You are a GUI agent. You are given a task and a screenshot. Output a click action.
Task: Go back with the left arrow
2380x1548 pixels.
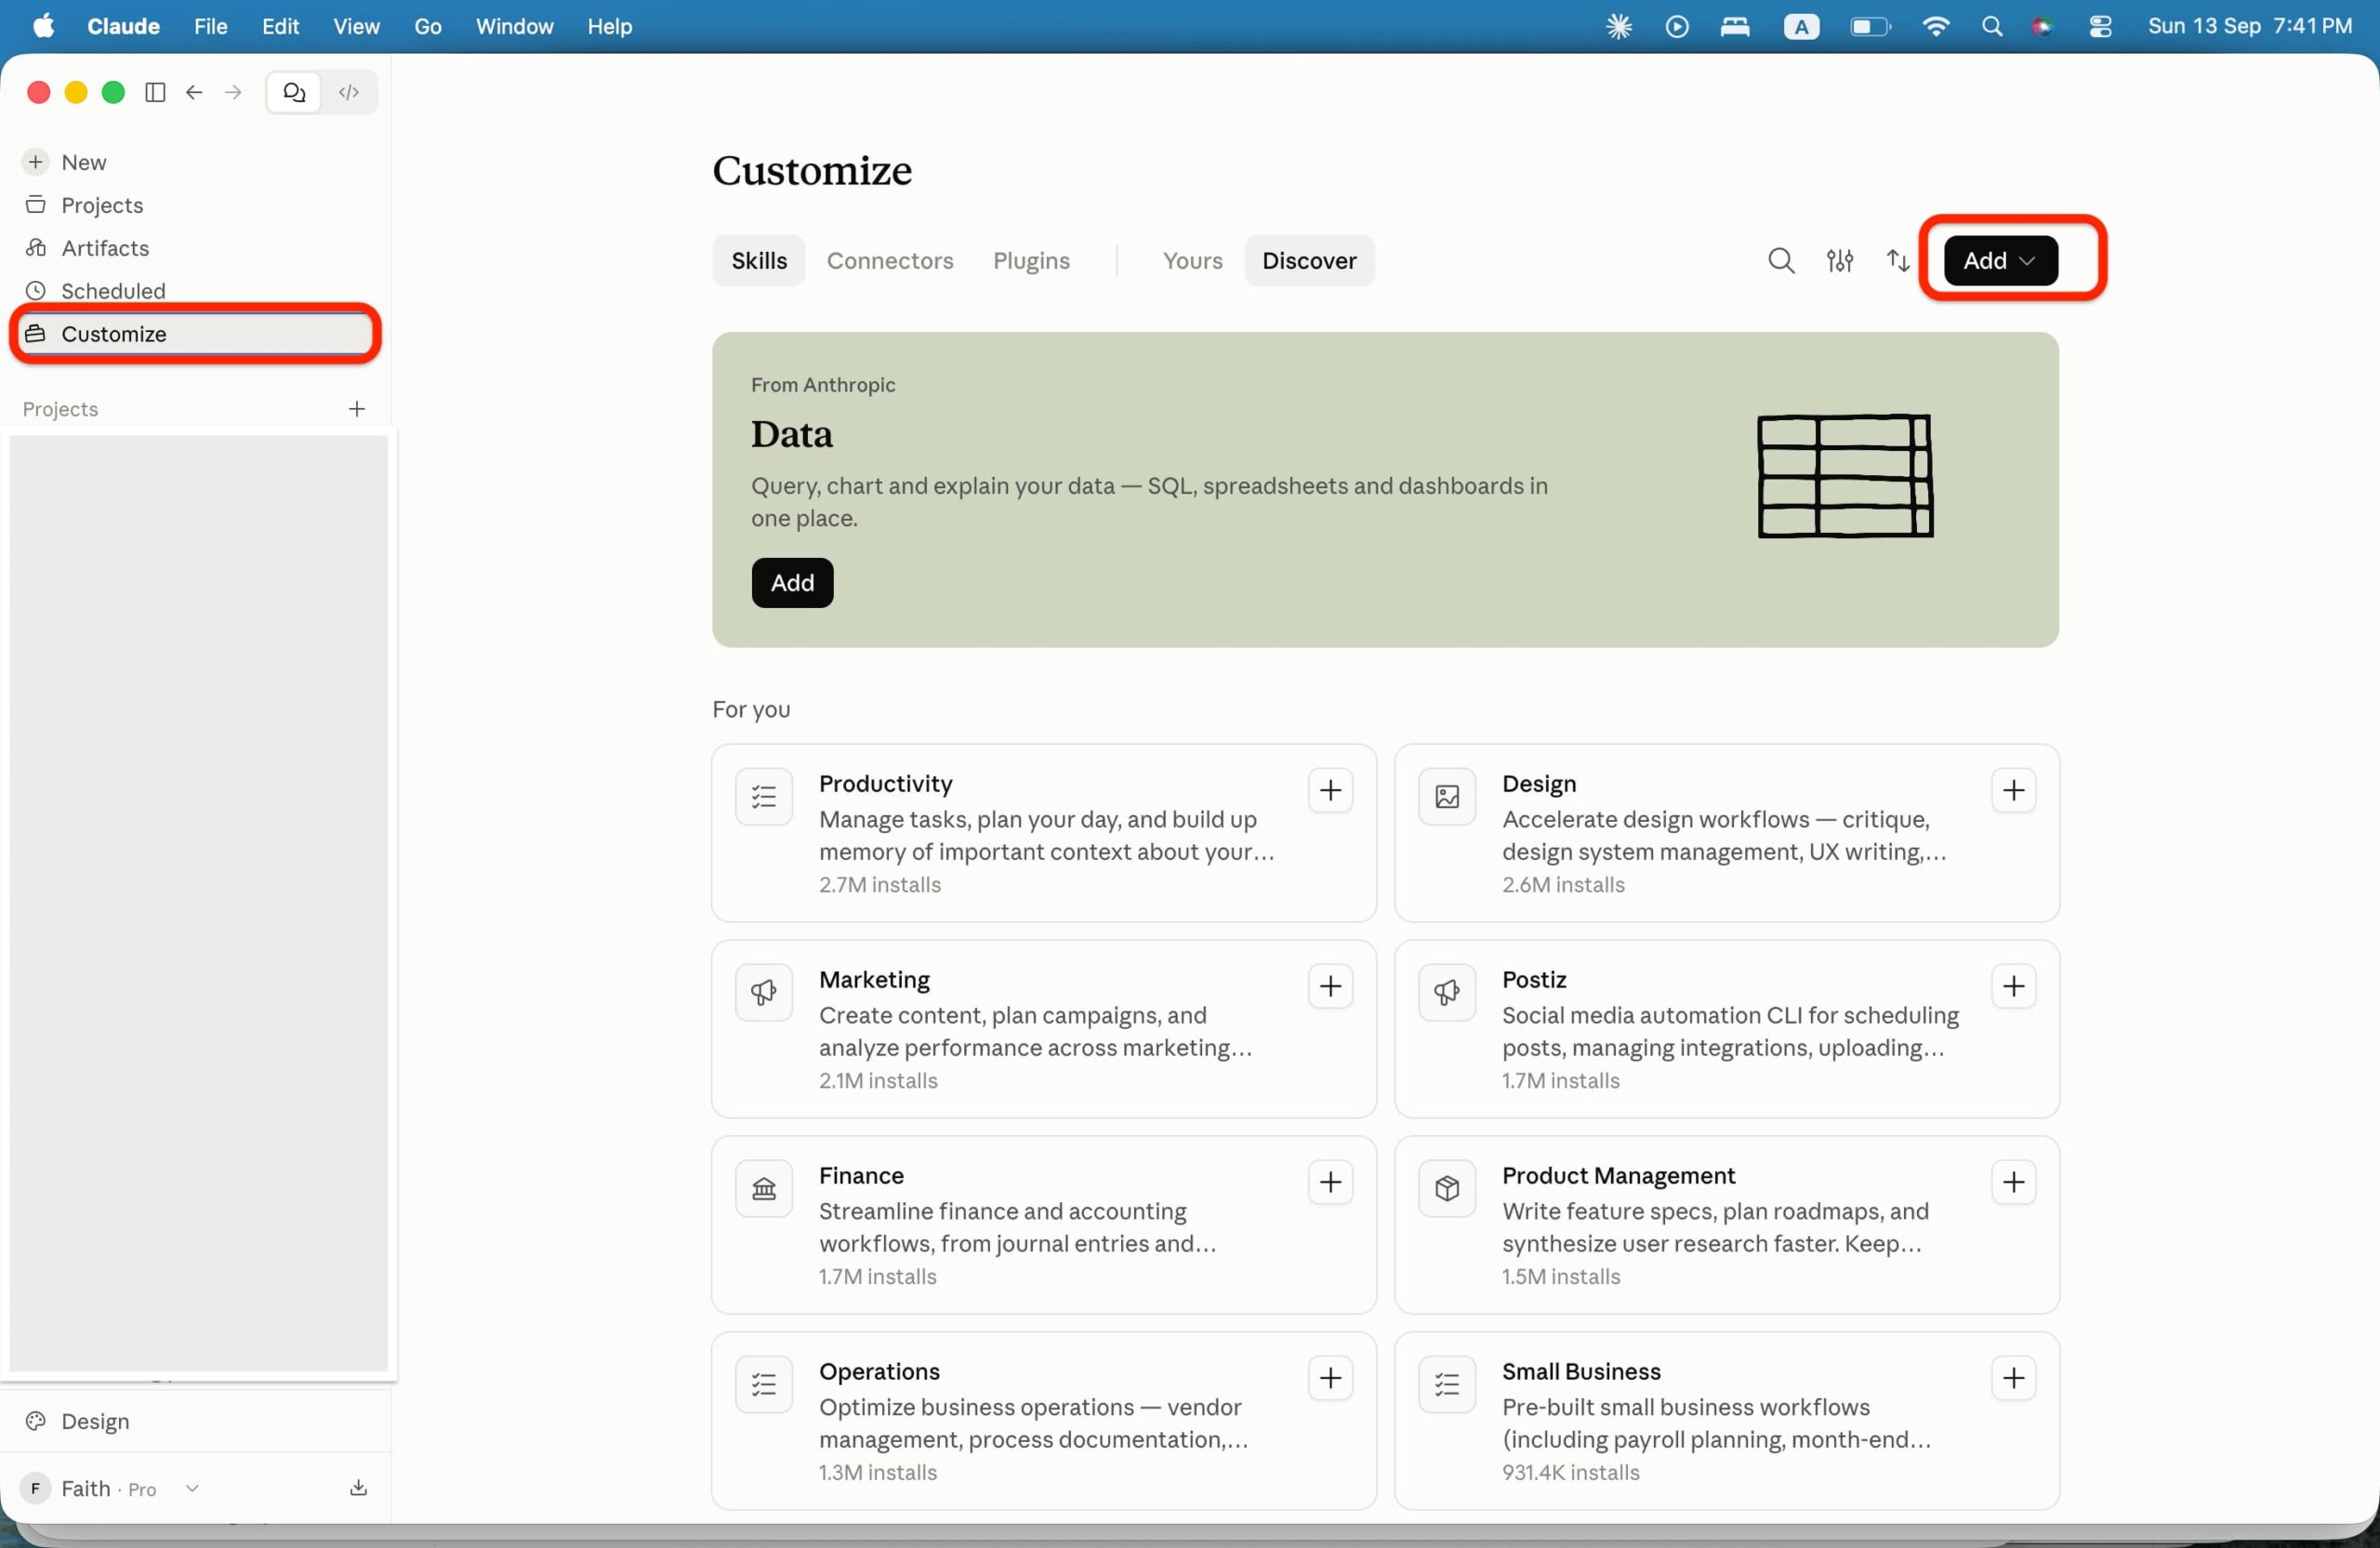(194, 92)
